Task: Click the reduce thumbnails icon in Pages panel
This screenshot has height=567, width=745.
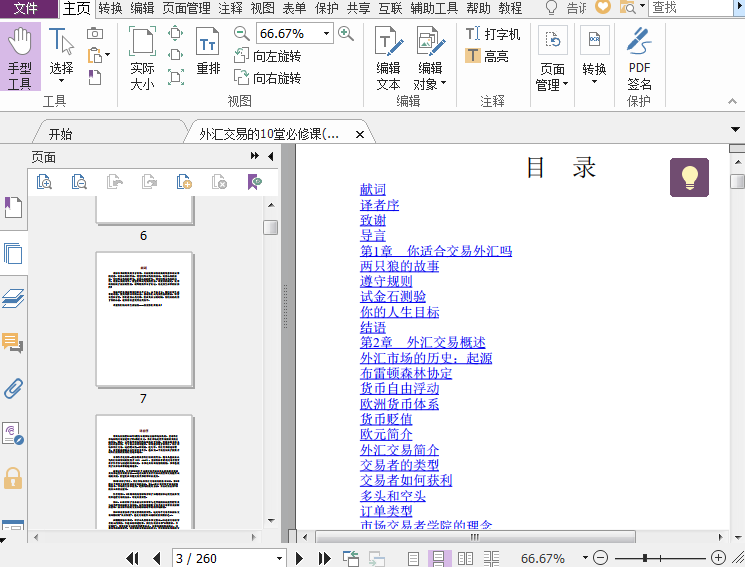Action: click(79, 182)
